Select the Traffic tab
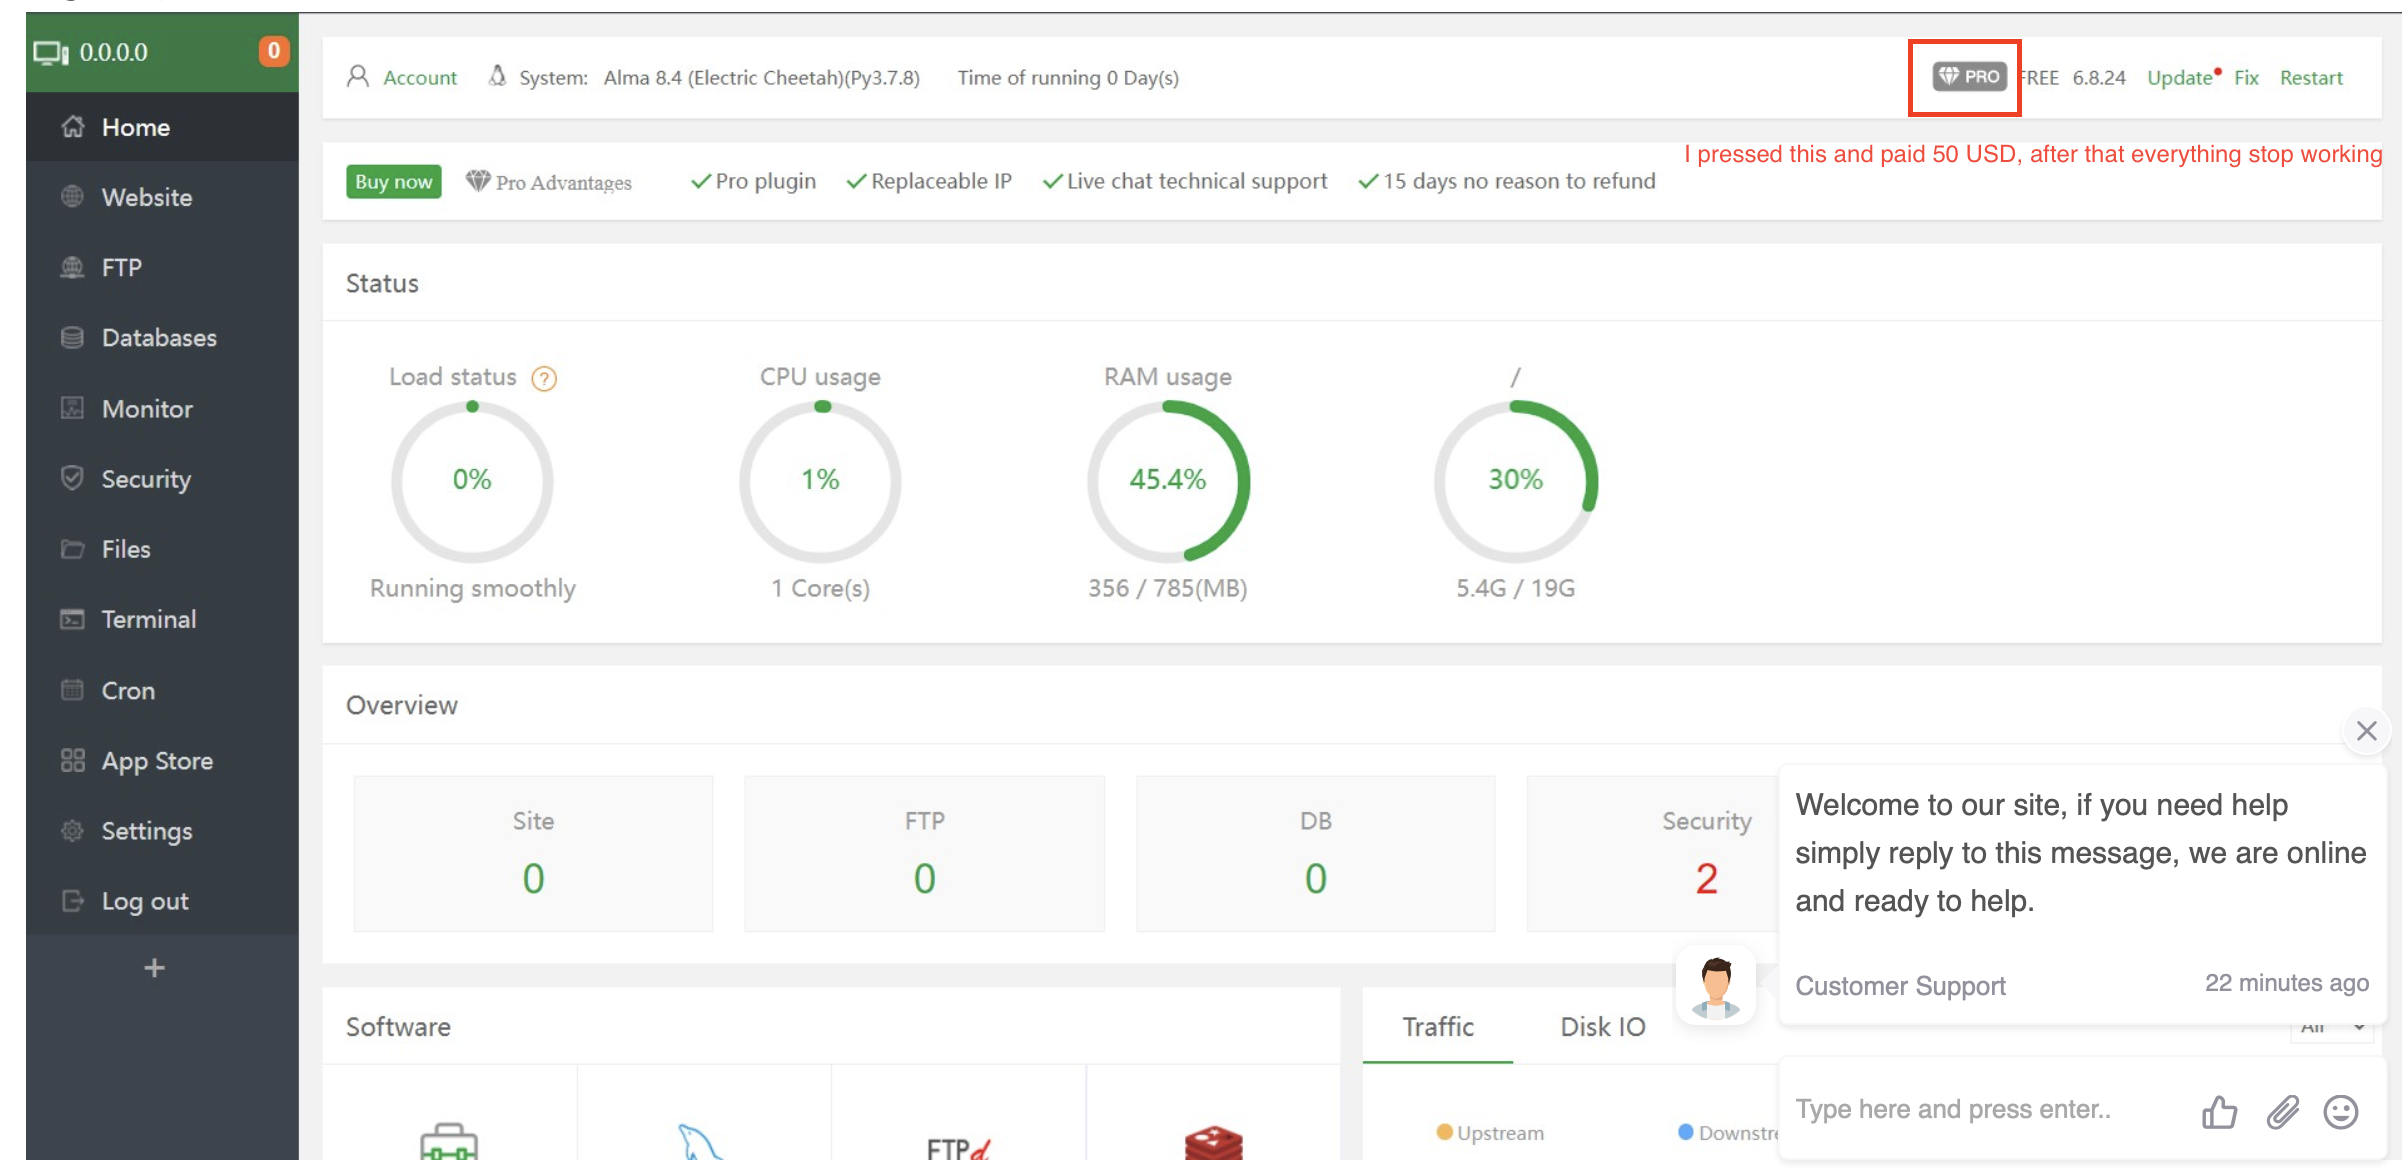The image size is (2406, 1176). [1437, 1027]
